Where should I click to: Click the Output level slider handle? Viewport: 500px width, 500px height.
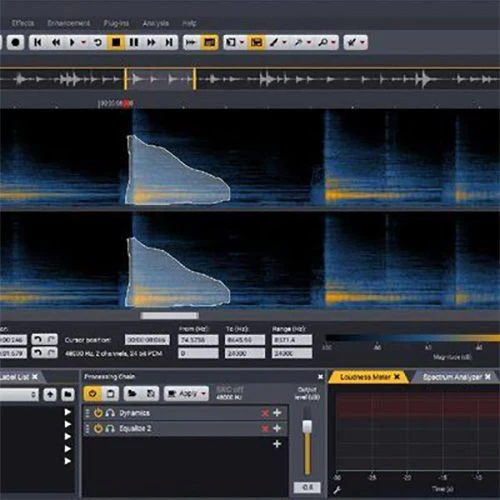tap(307, 427)
